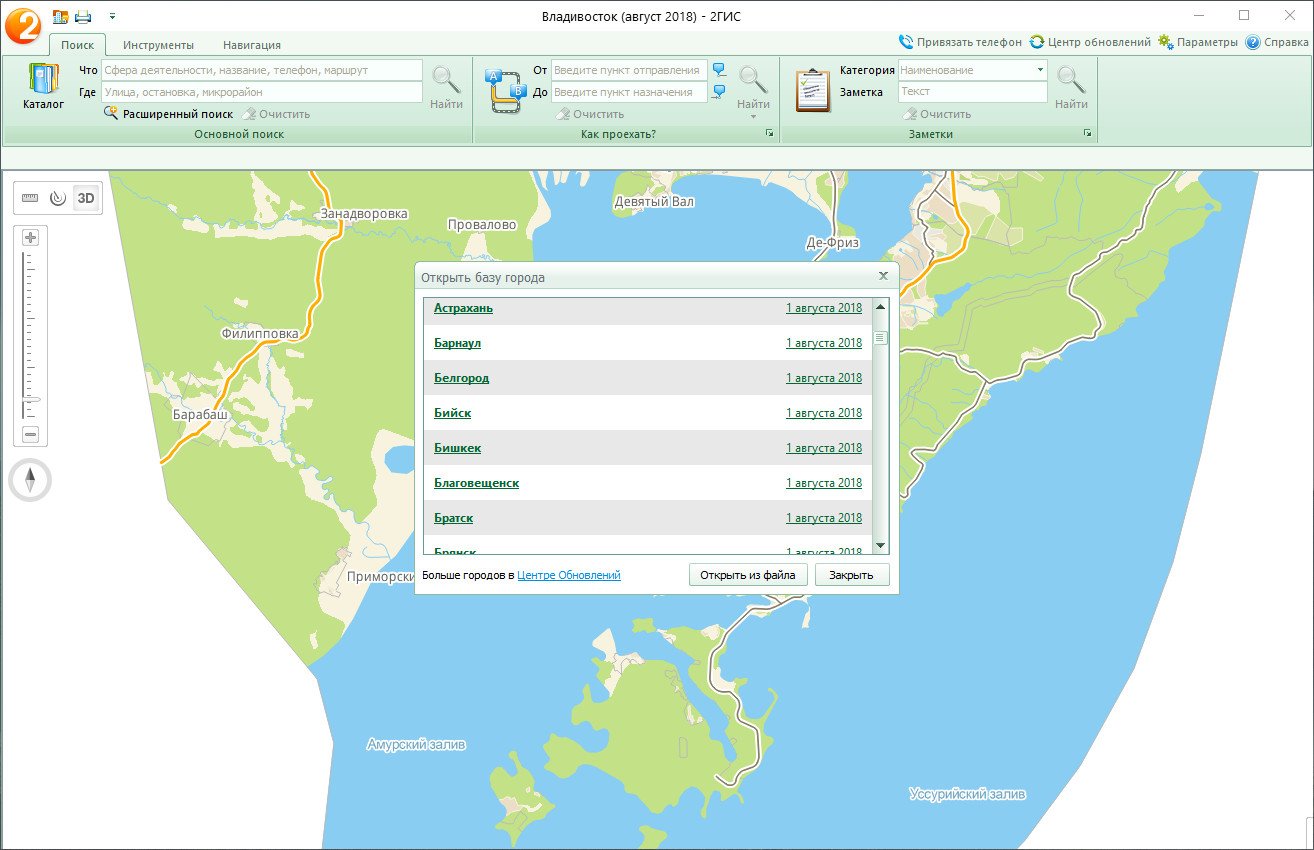This screenshot has width=1314, height=850.
Task: Click the print icon in the title bar
Action: pyautogui.click(x=83, y=16)
